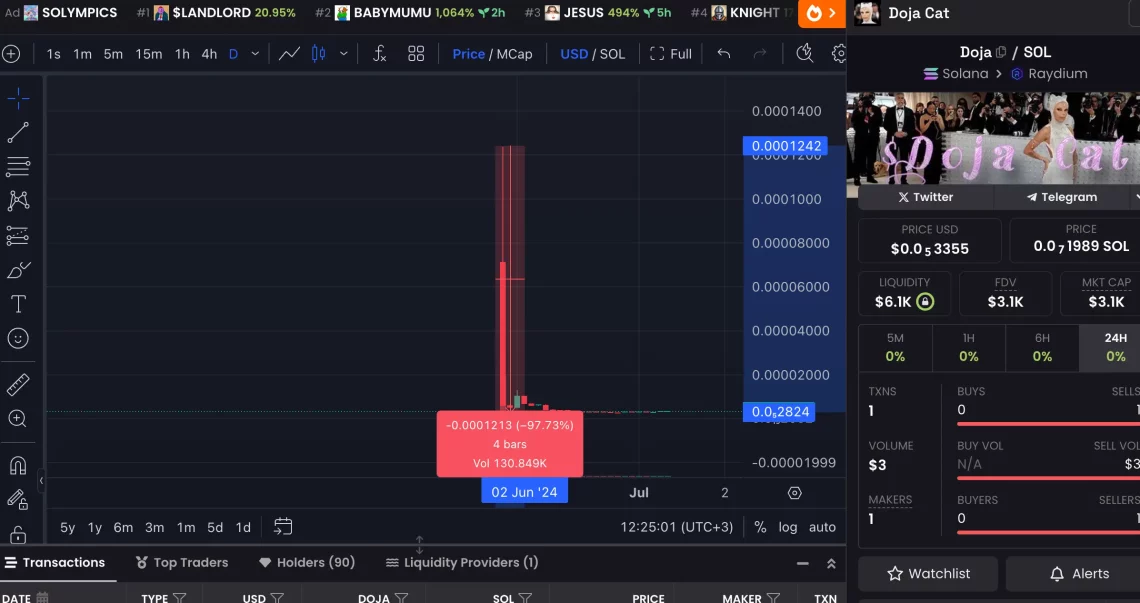Collapse the drawing toolbar side arrow

(41, 481)
